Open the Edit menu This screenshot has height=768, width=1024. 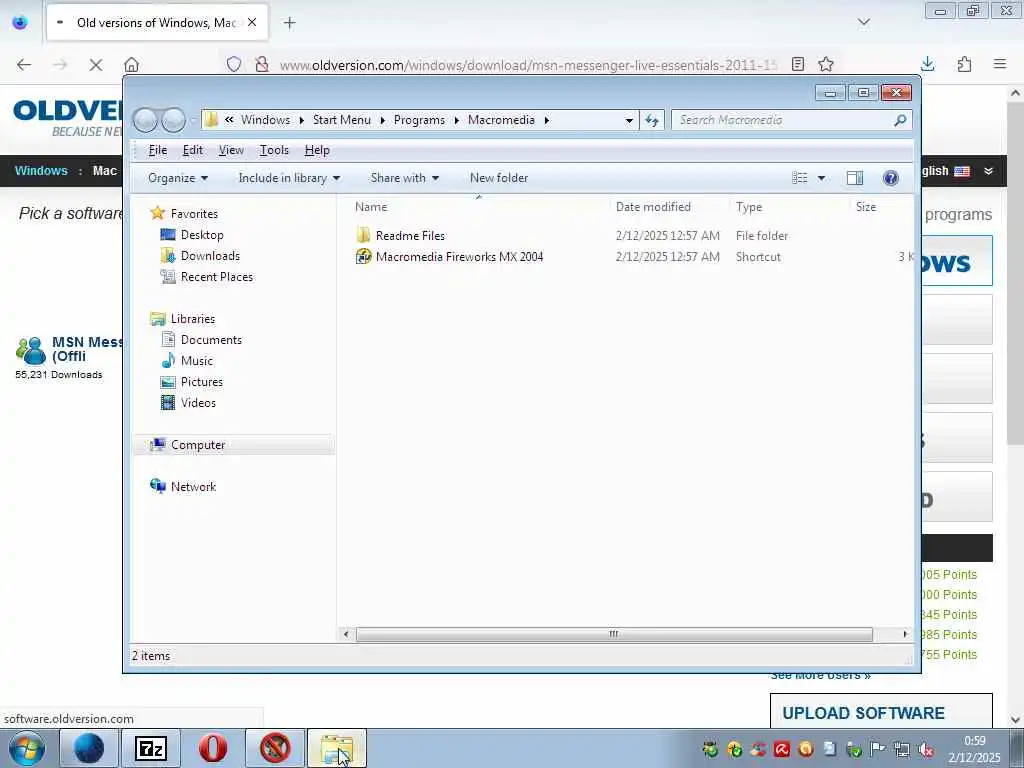pyautogui.click(x=193, y=150)
